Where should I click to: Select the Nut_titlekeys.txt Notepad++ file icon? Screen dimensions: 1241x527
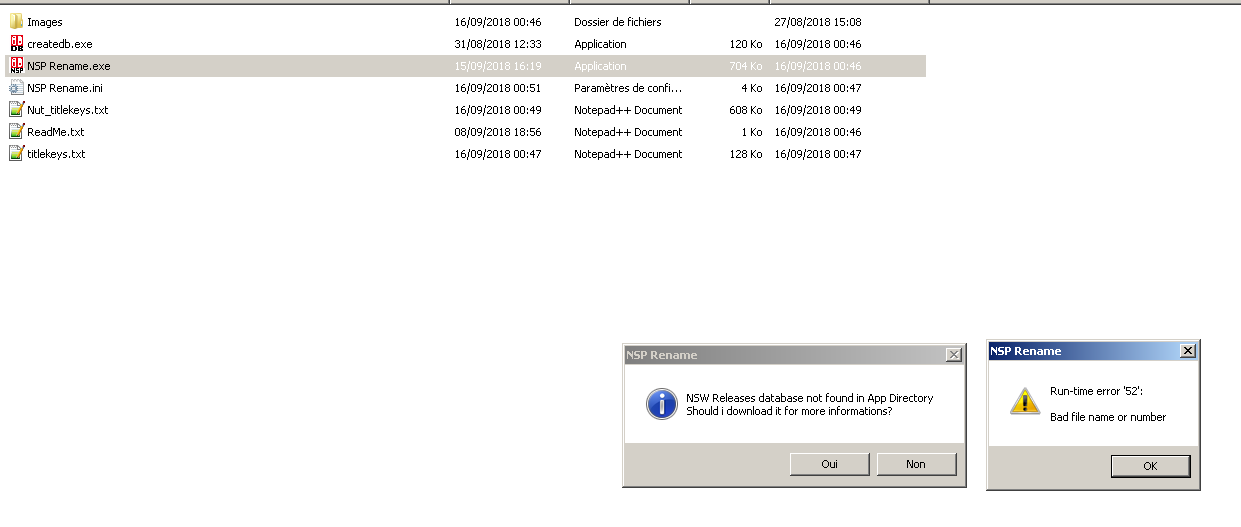point(16,110)
